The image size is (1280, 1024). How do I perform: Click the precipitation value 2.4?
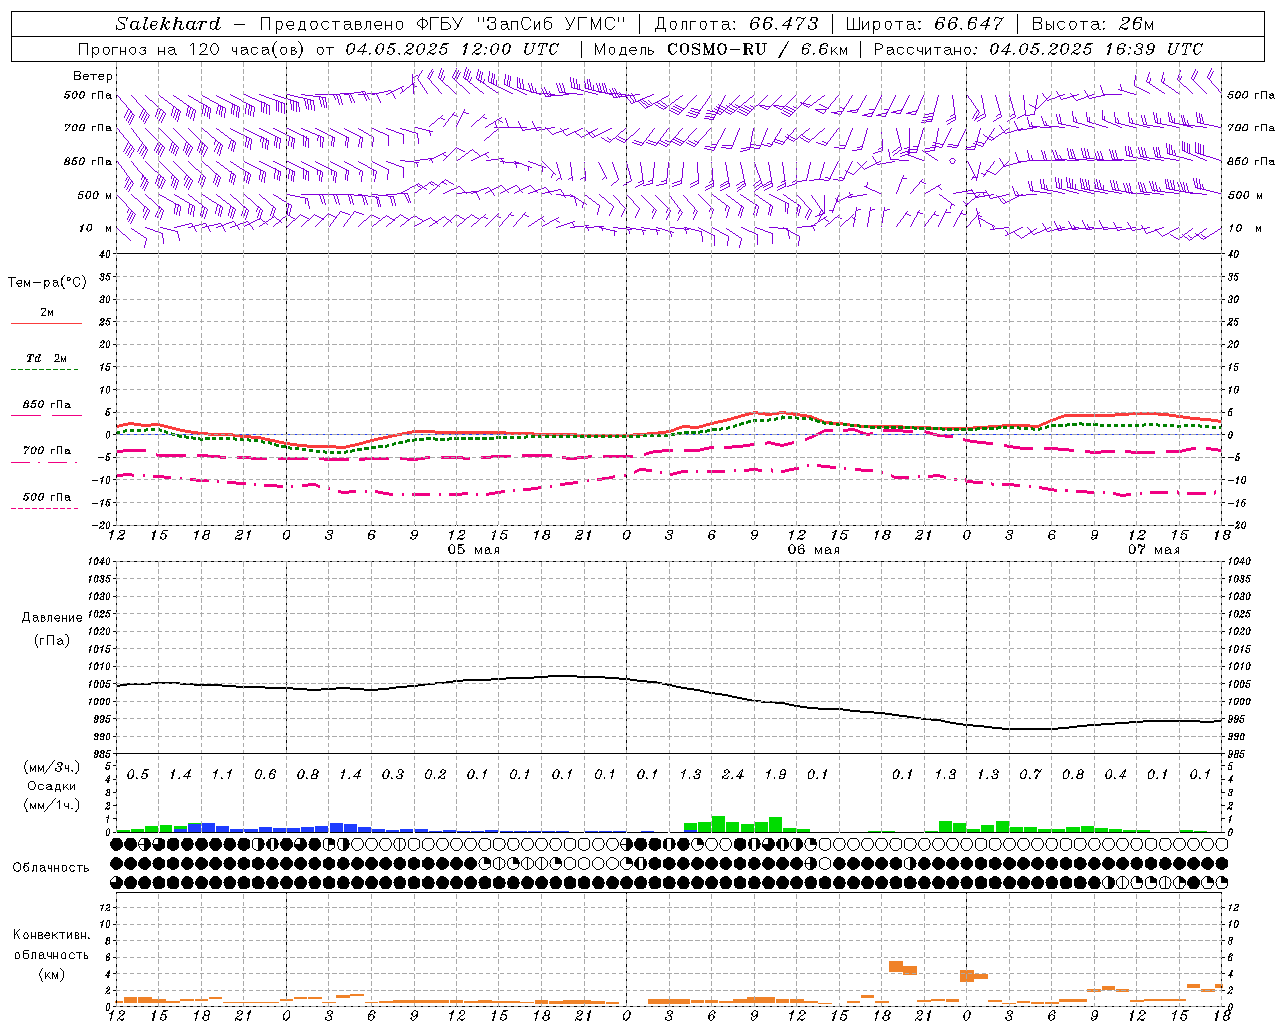point(733,775)
